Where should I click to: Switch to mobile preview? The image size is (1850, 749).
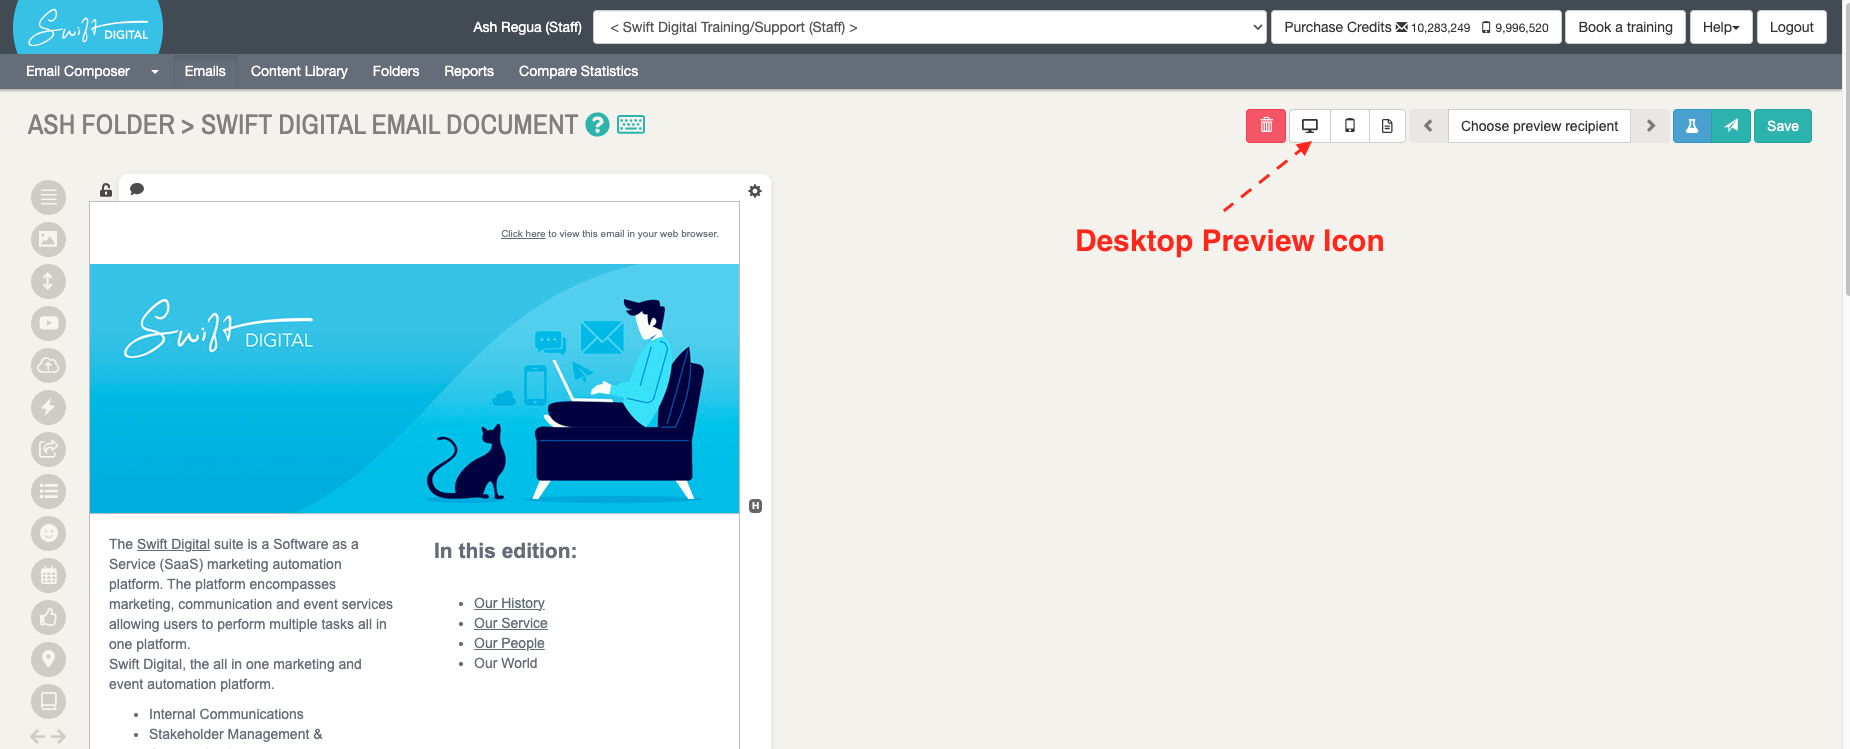(1350, 126)
